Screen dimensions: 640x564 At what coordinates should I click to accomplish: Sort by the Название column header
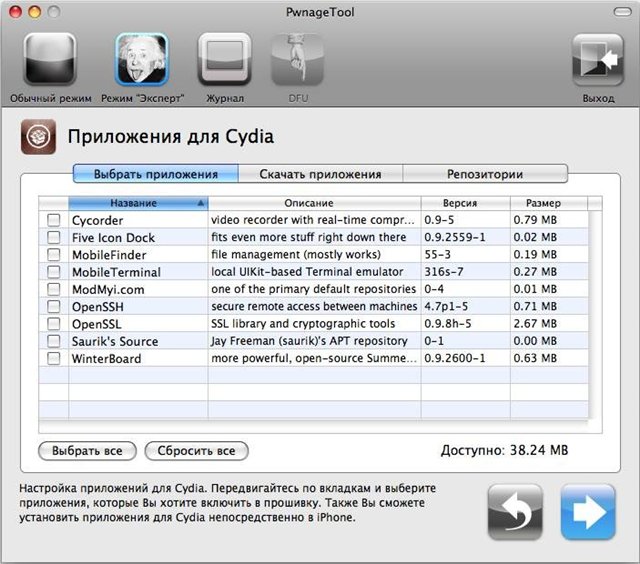pos(138,203)
